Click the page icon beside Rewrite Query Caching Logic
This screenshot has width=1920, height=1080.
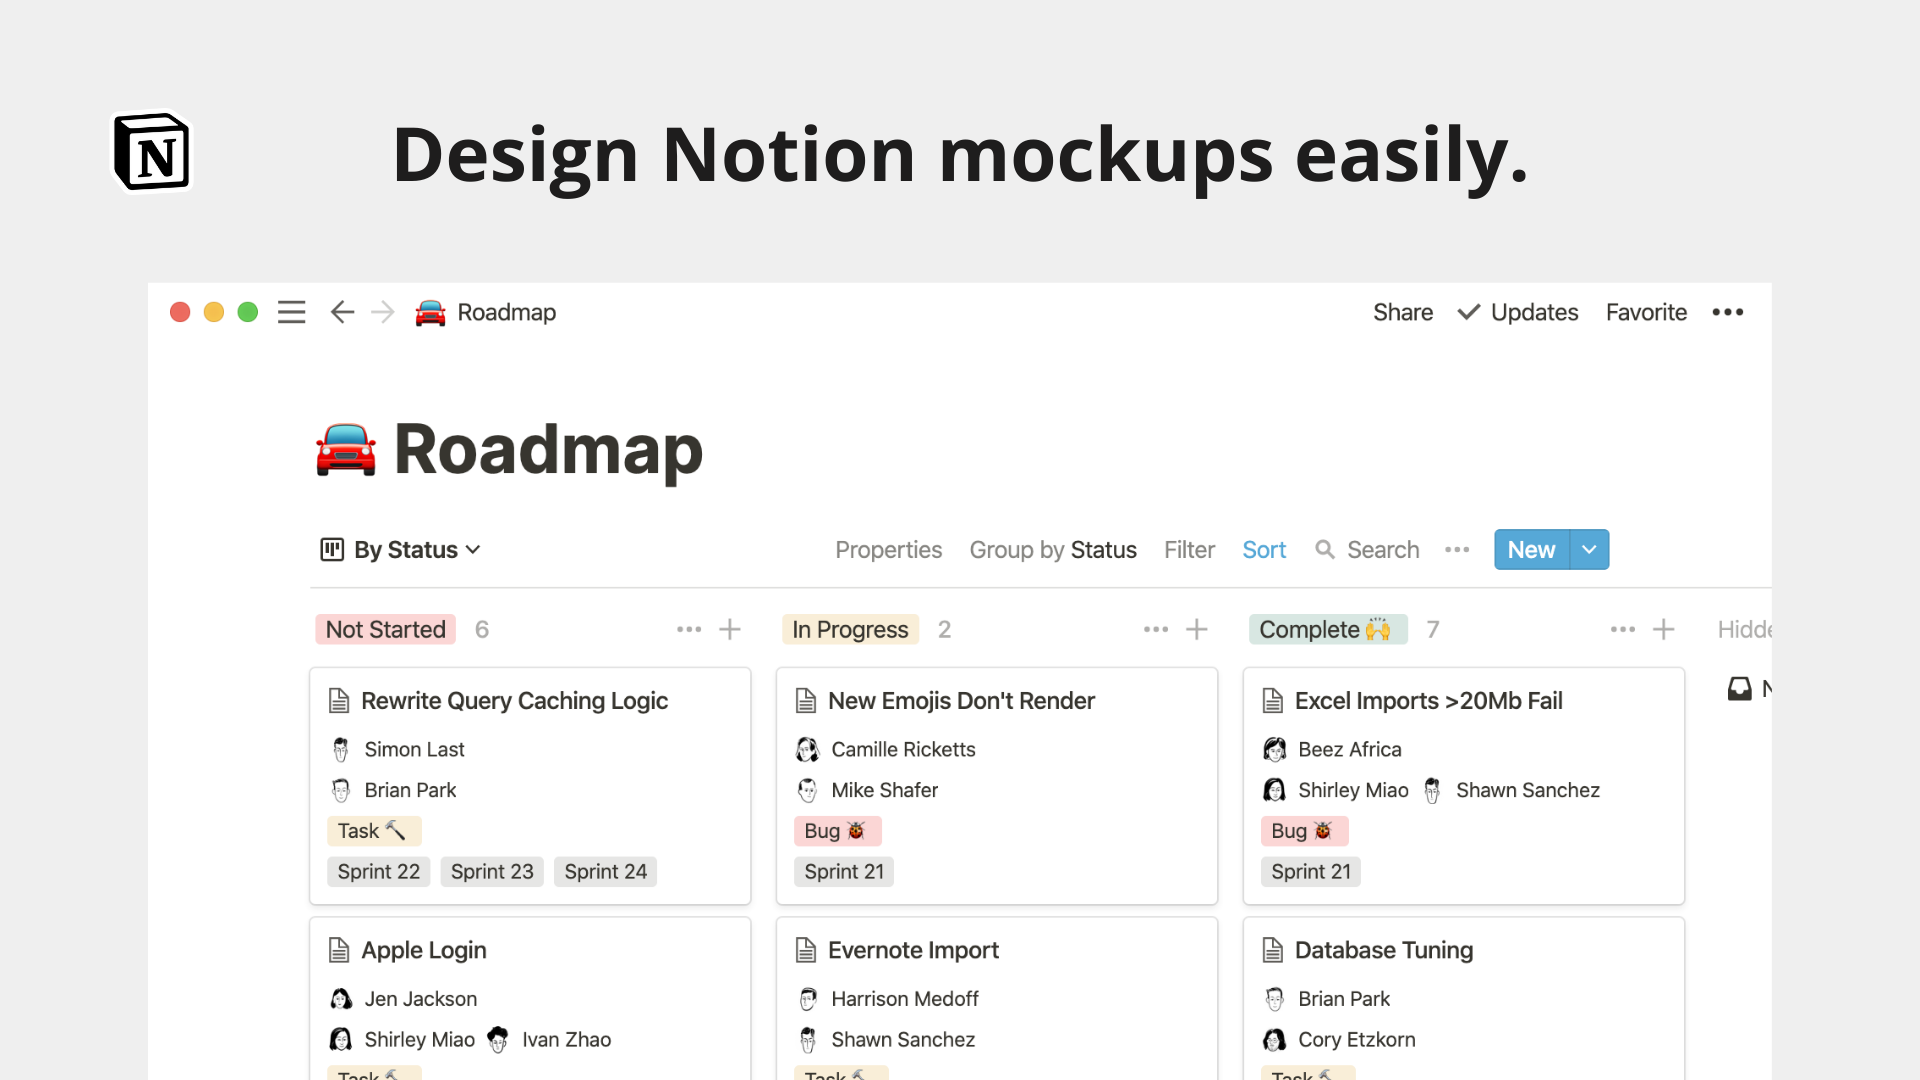point(339,700)
